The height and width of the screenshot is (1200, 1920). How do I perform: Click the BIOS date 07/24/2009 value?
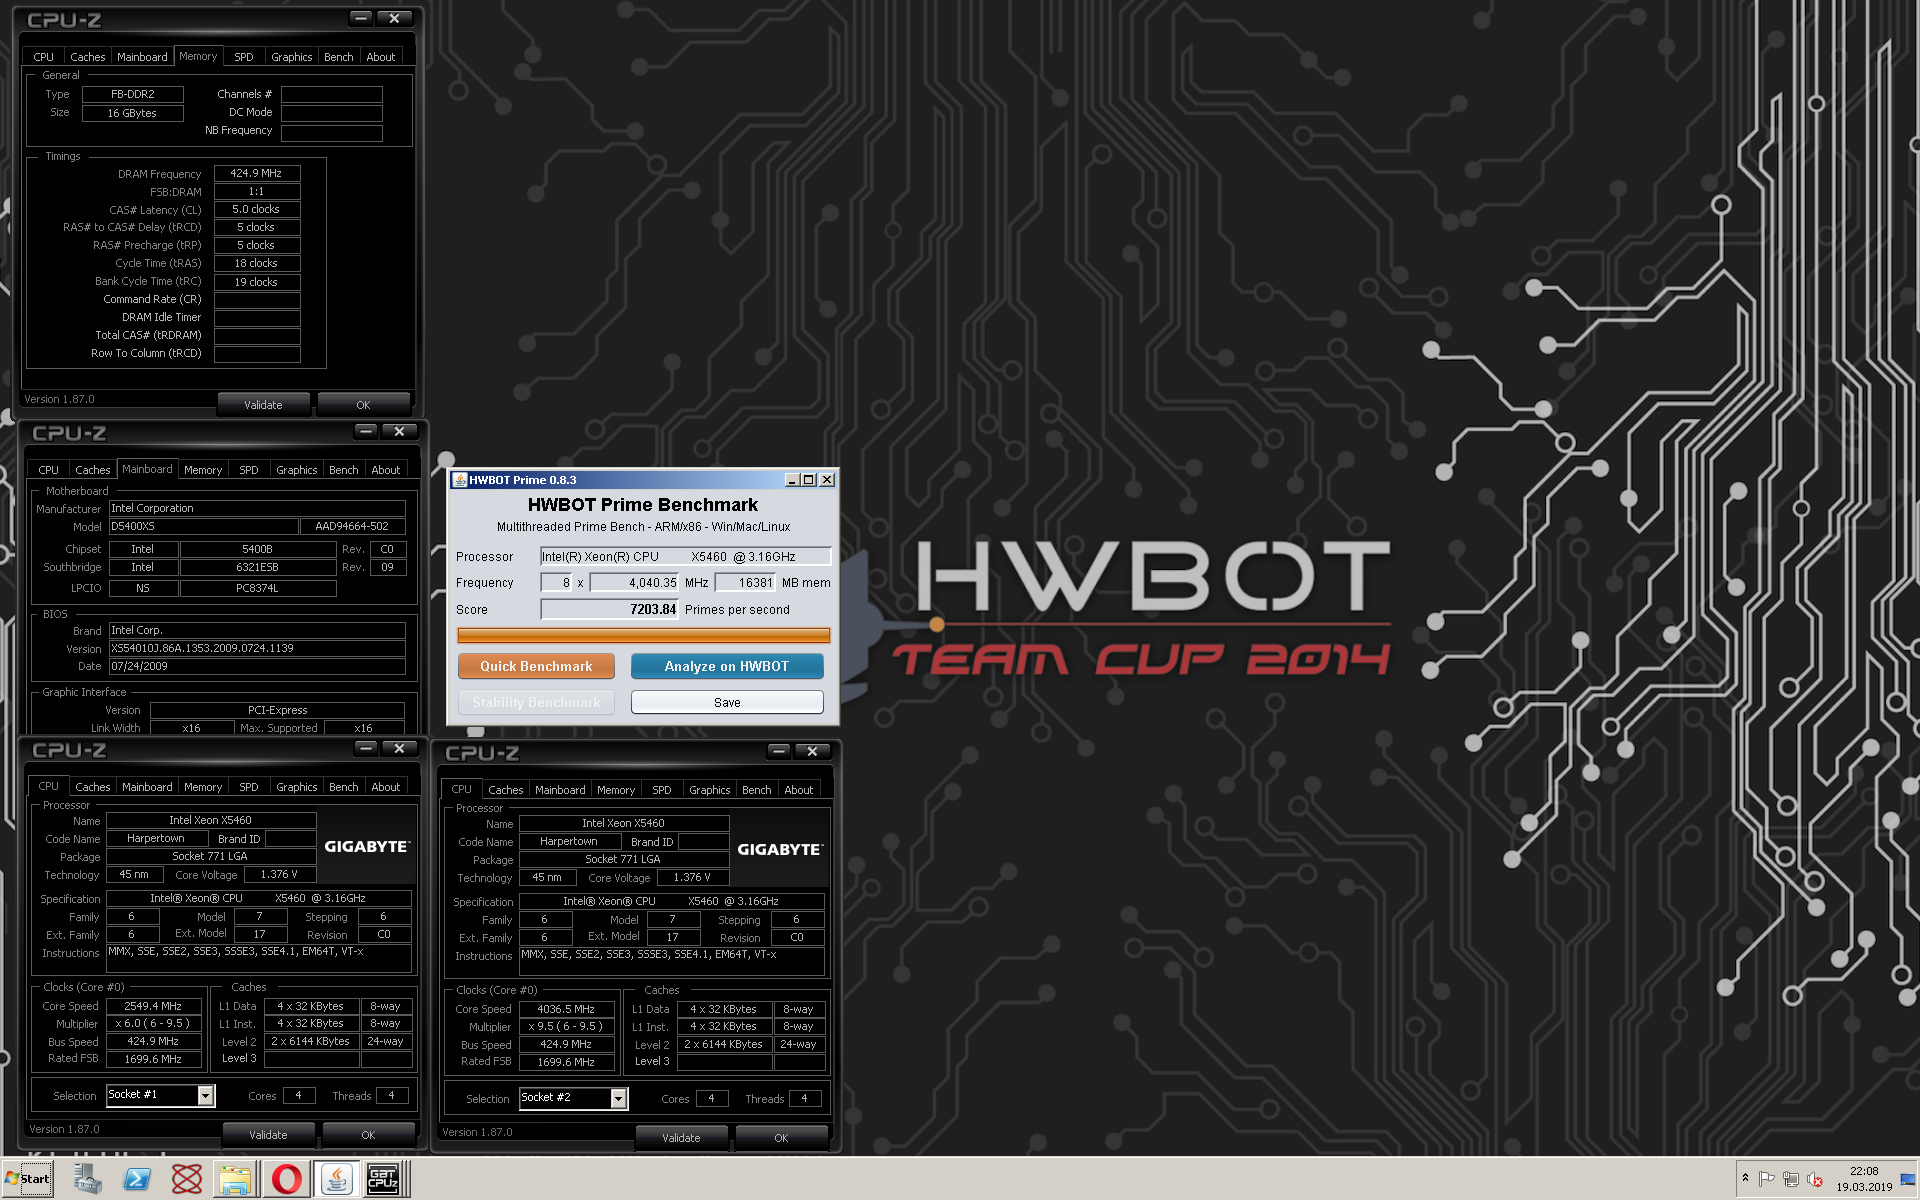257,666
